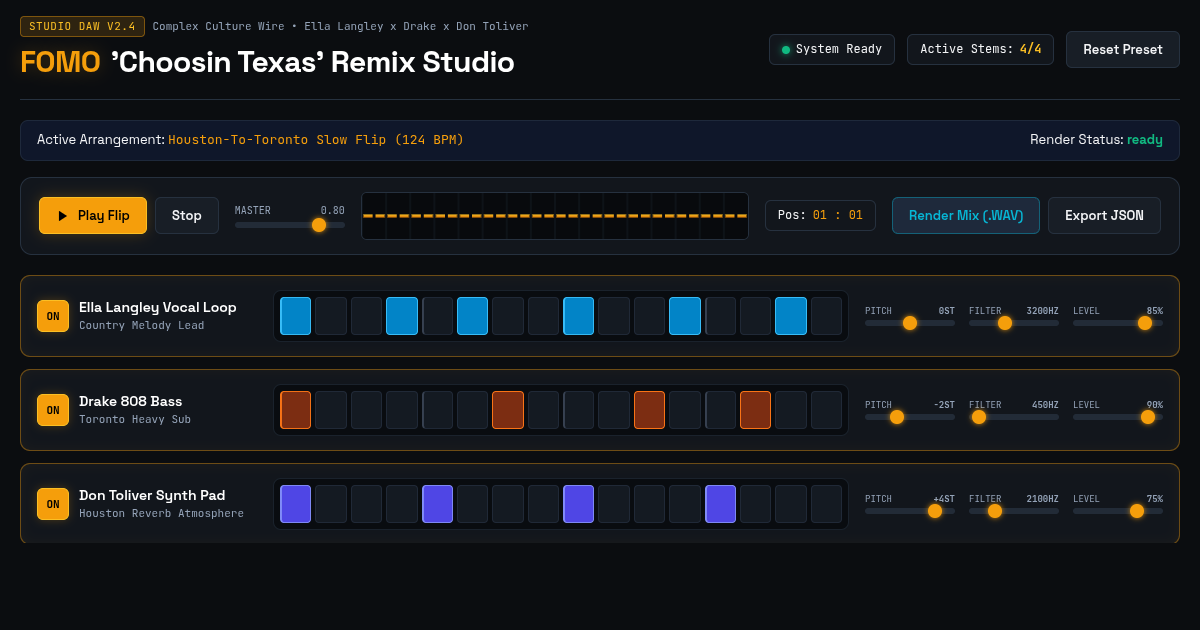Click the waveform visualizer display
Viewport: 1200px width, 630px height.
[x=555, y=216]
